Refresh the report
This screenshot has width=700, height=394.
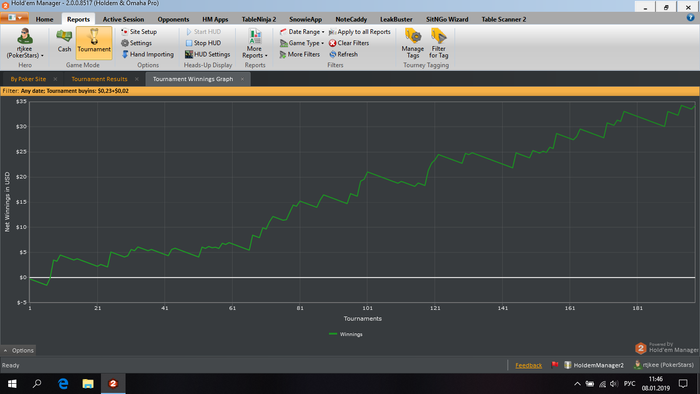343,54
